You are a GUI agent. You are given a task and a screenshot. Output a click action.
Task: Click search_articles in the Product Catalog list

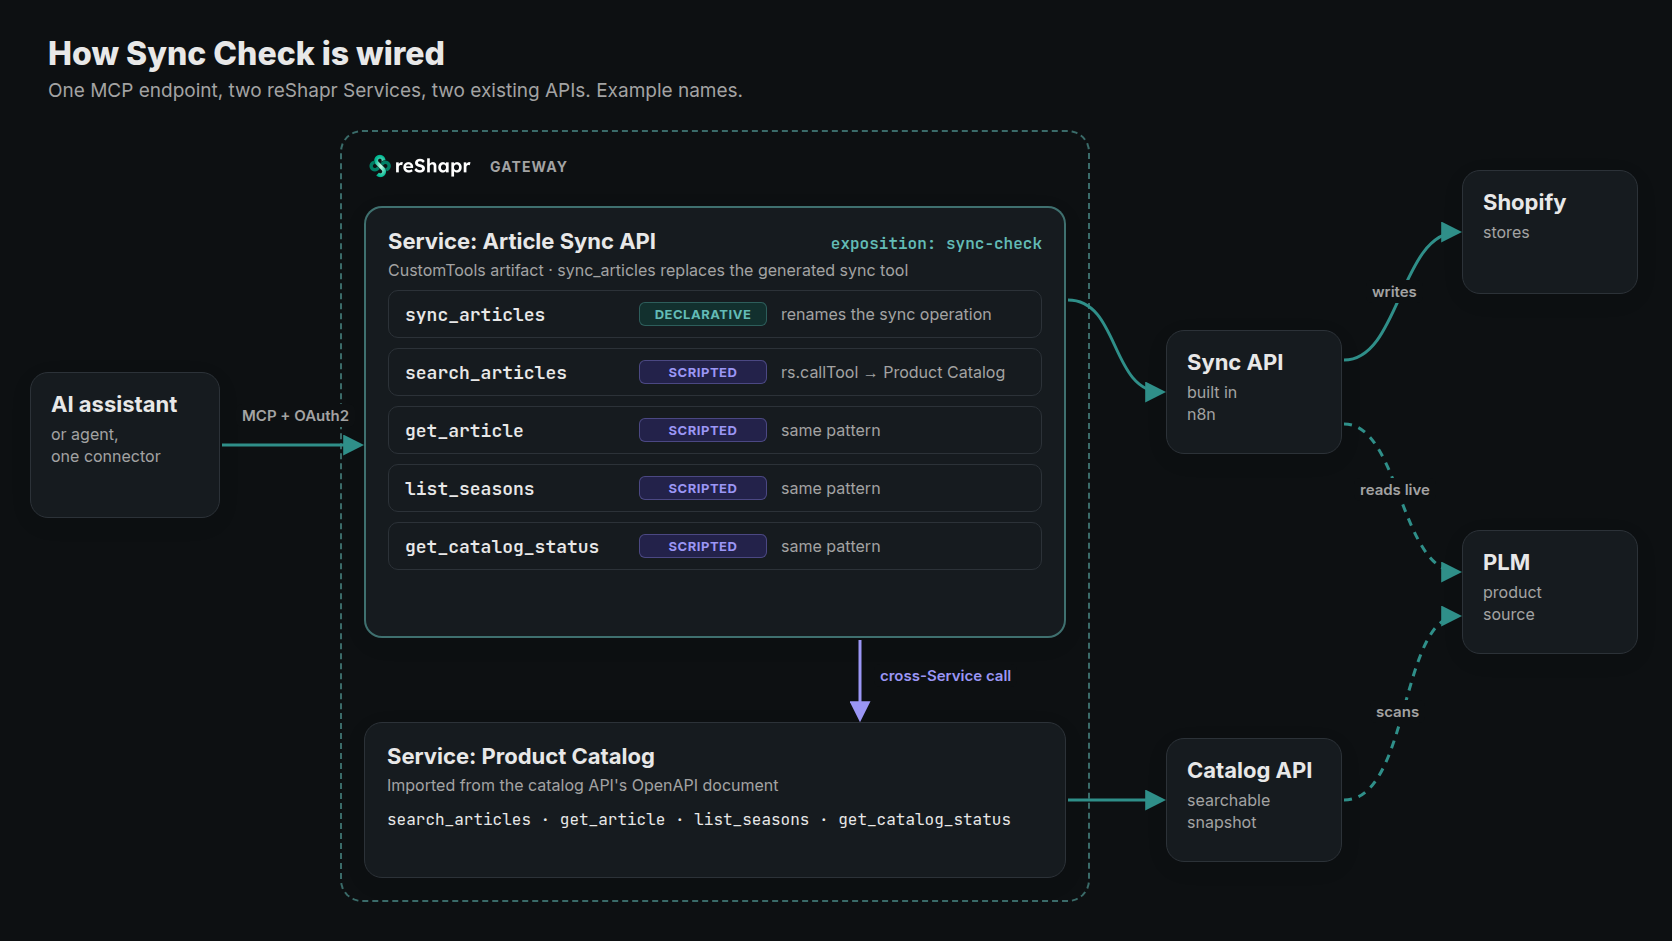tap(459, 819)
